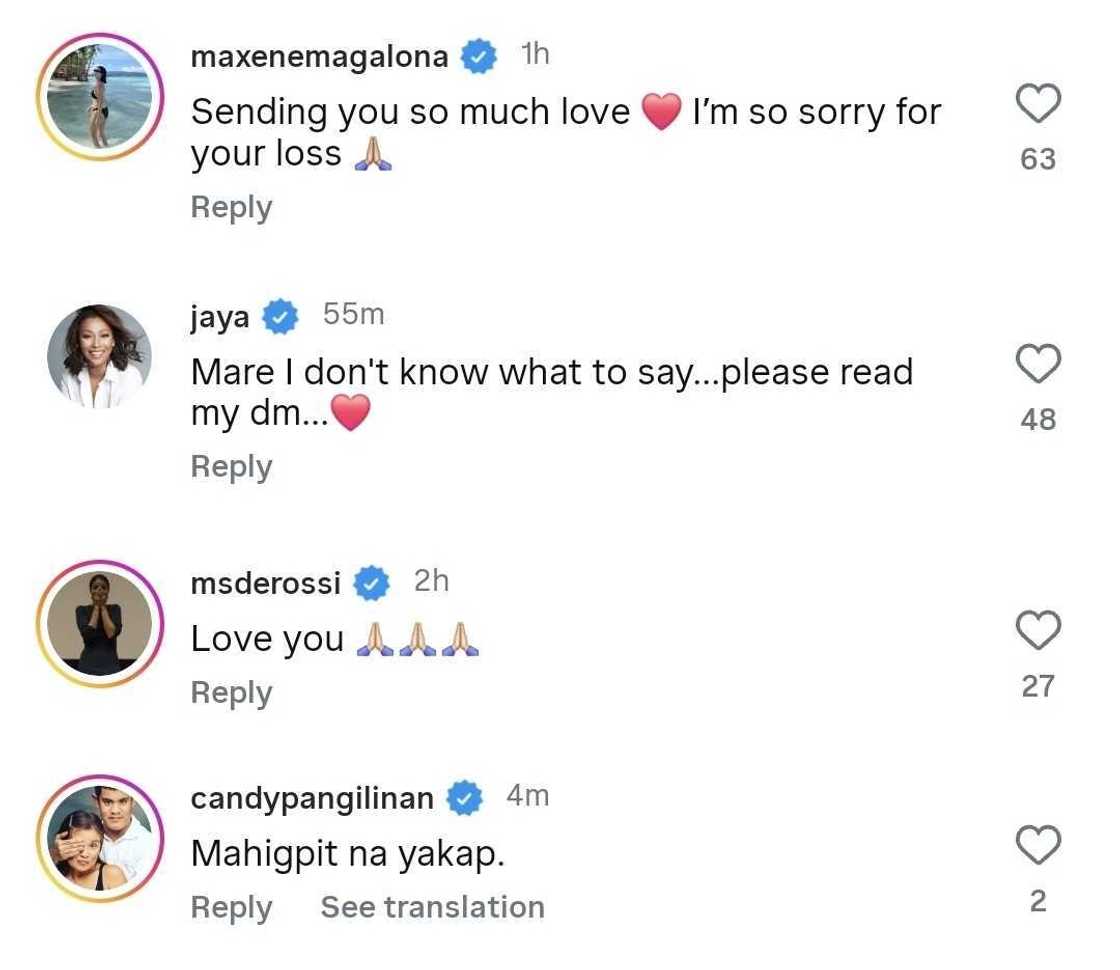
Task: Reply to jaya's comment
Action: pos(231,467)
